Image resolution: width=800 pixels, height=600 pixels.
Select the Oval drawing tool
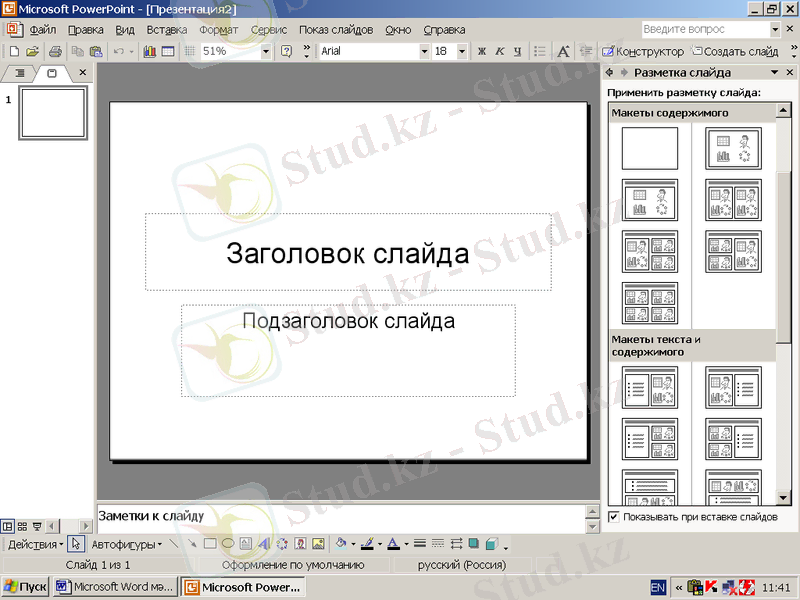[228, 545]
